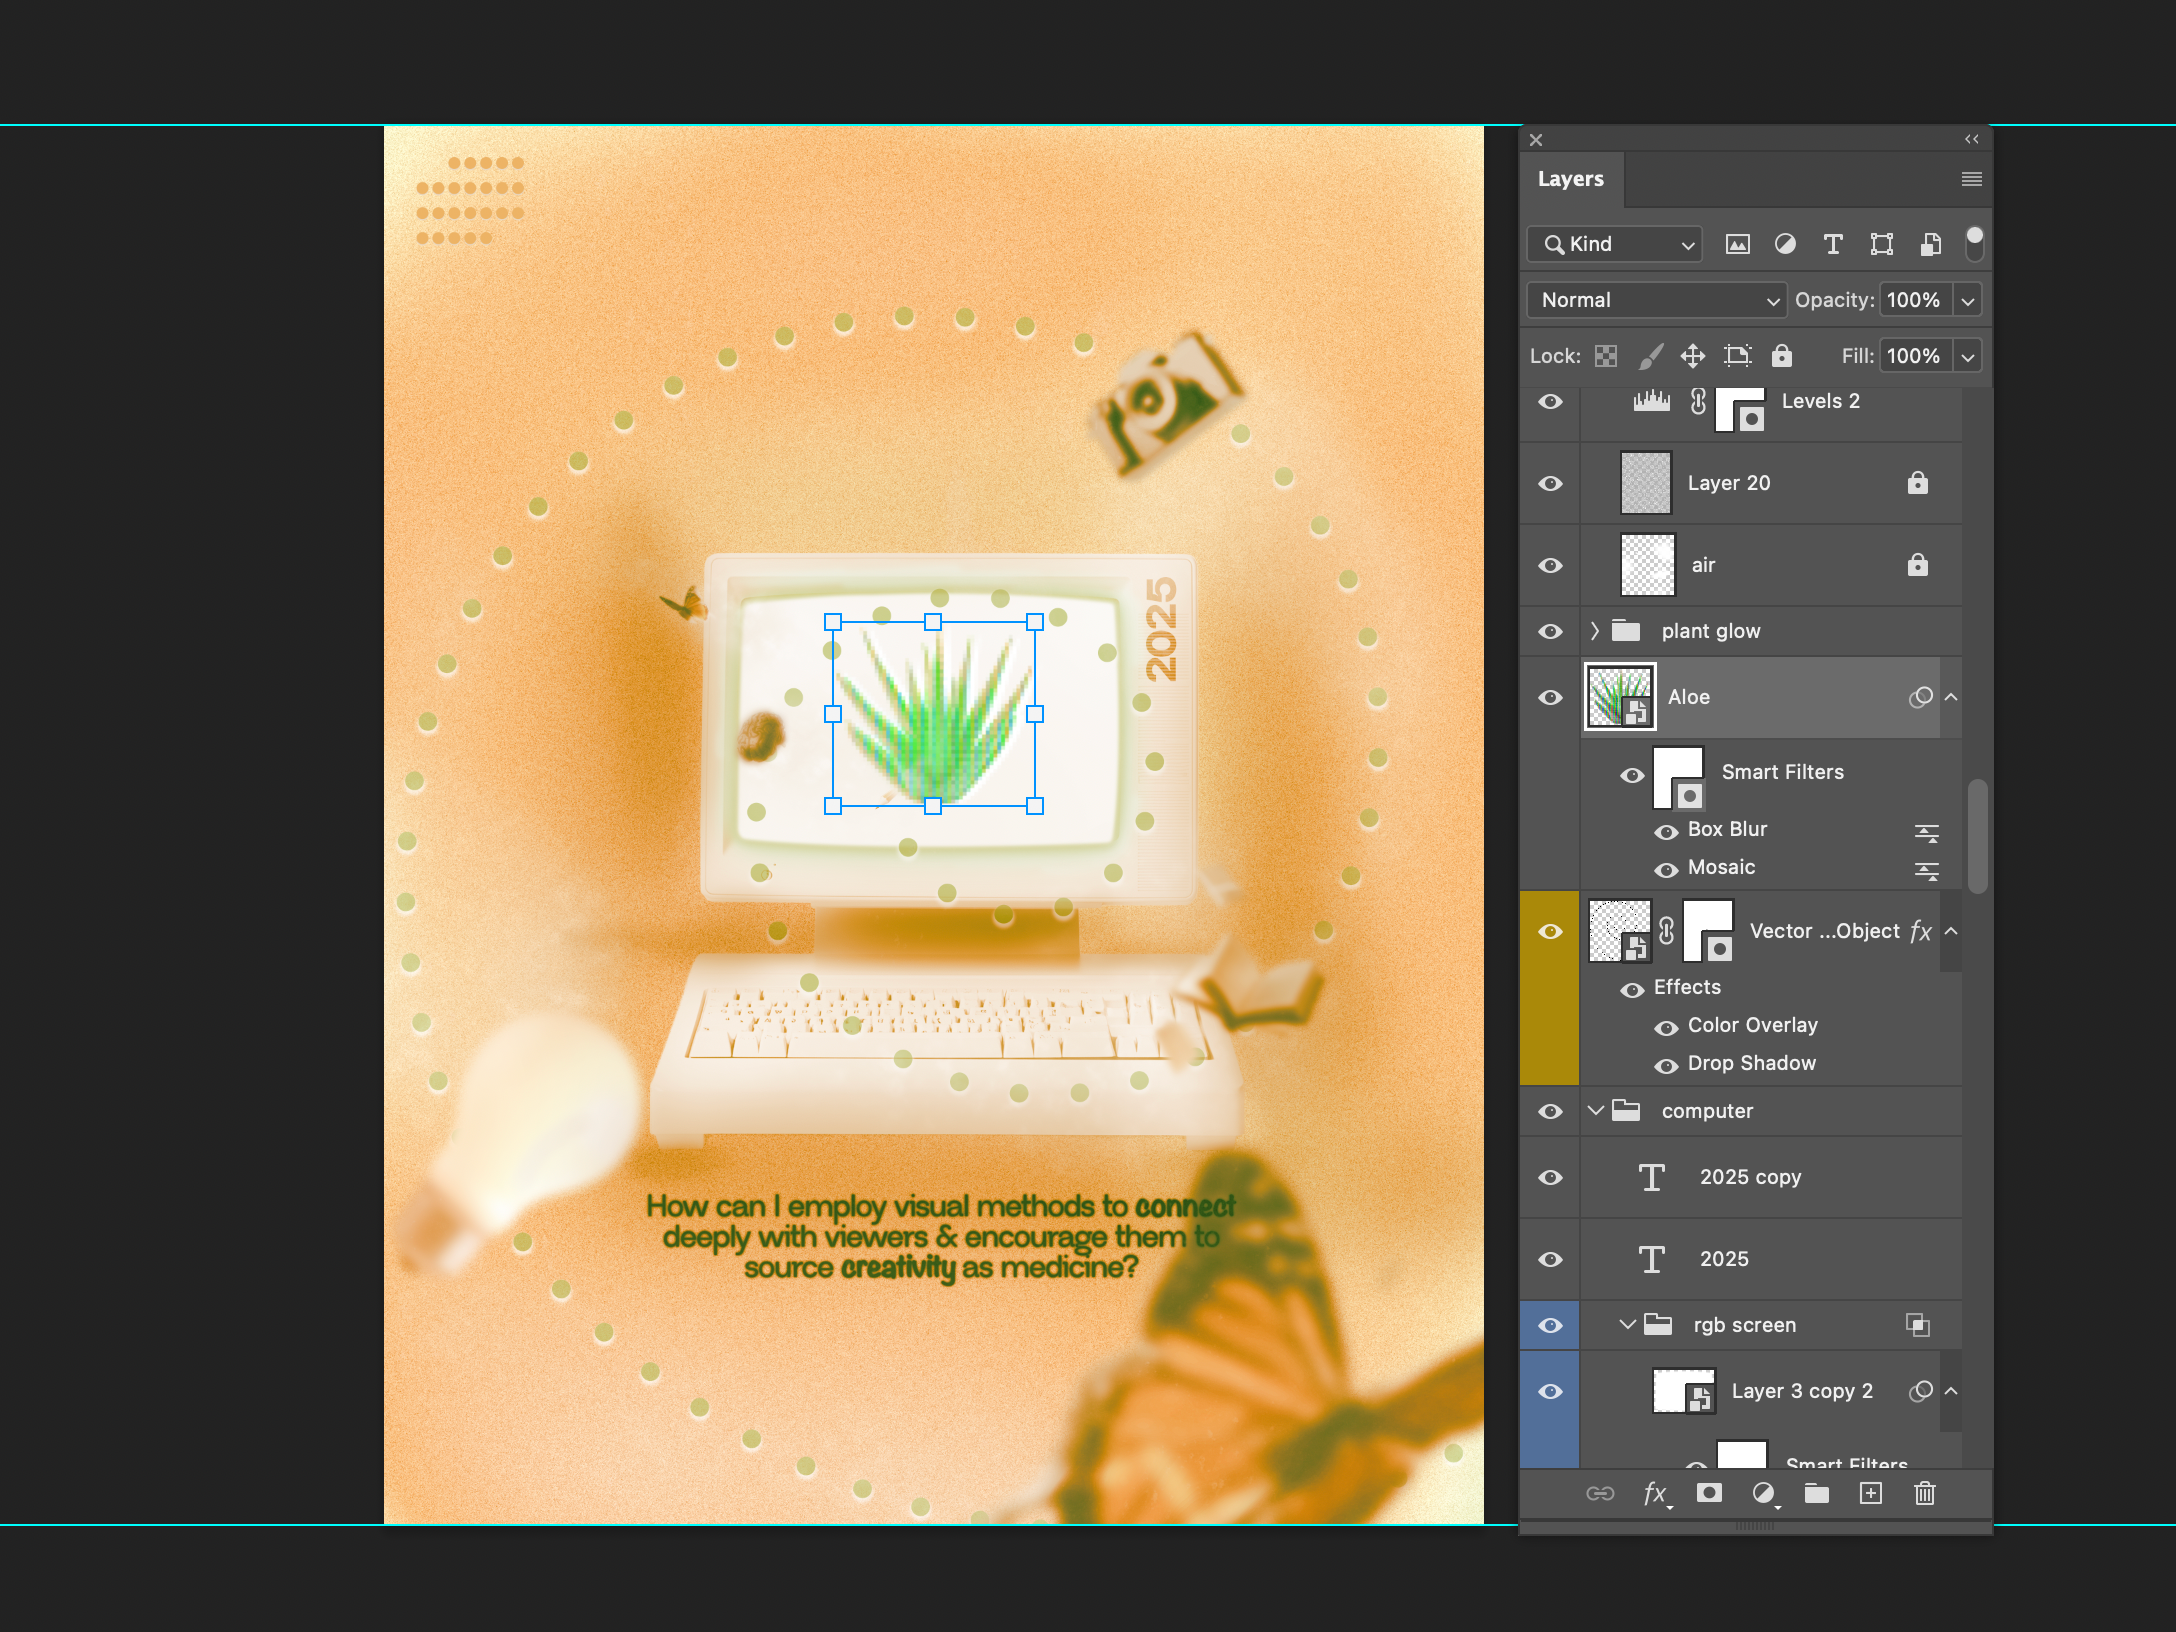Create new fill or adjustment layer
The height and width of the screenshot is (1632, 2176).
(1765, 1494)
